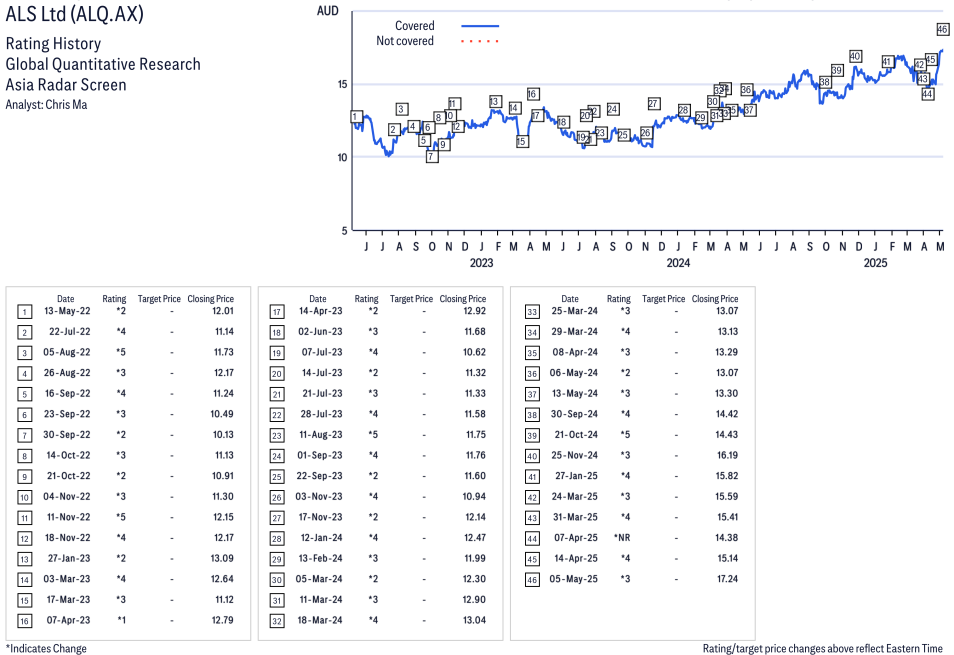Click the *NR rating for 07-Apr-25

tap(622, 538)
